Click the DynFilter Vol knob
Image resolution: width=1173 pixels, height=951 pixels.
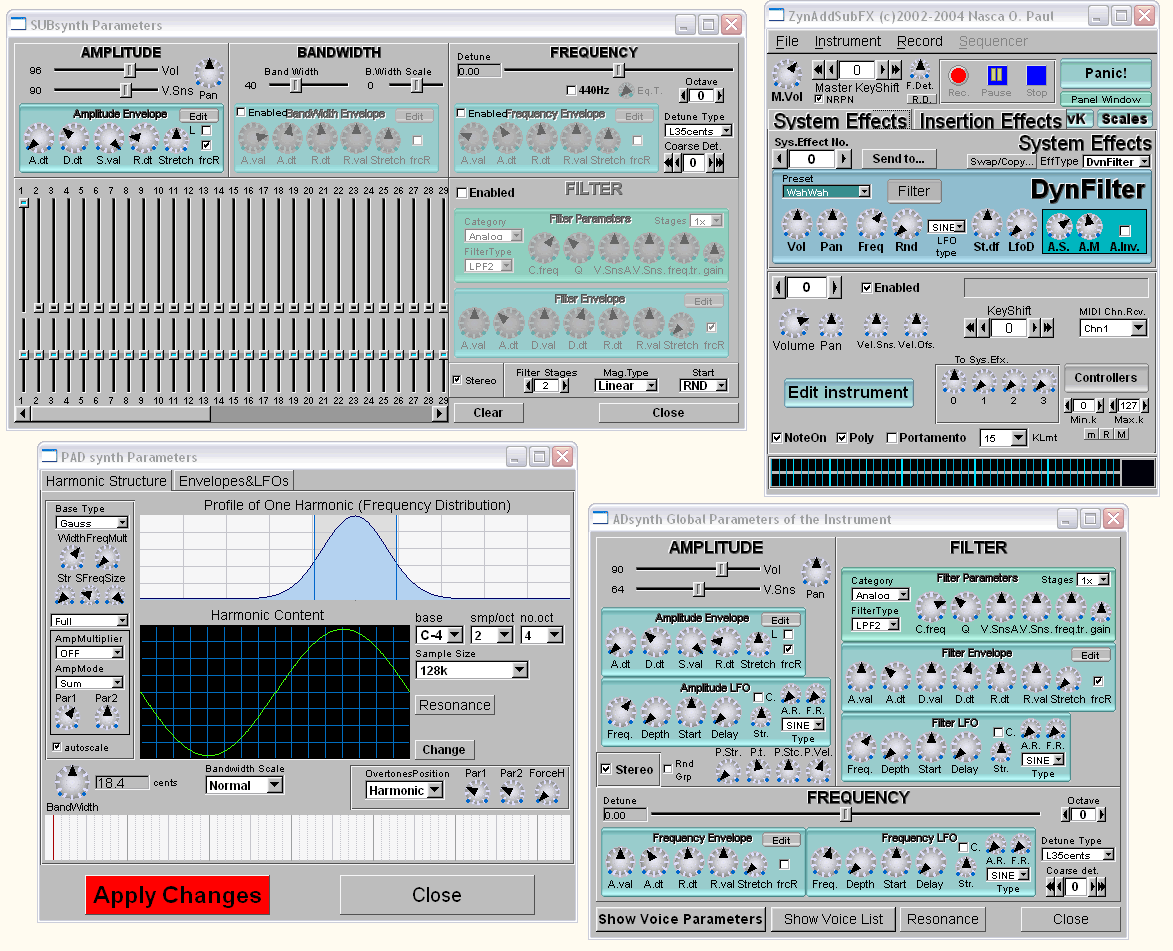point(797,224)
